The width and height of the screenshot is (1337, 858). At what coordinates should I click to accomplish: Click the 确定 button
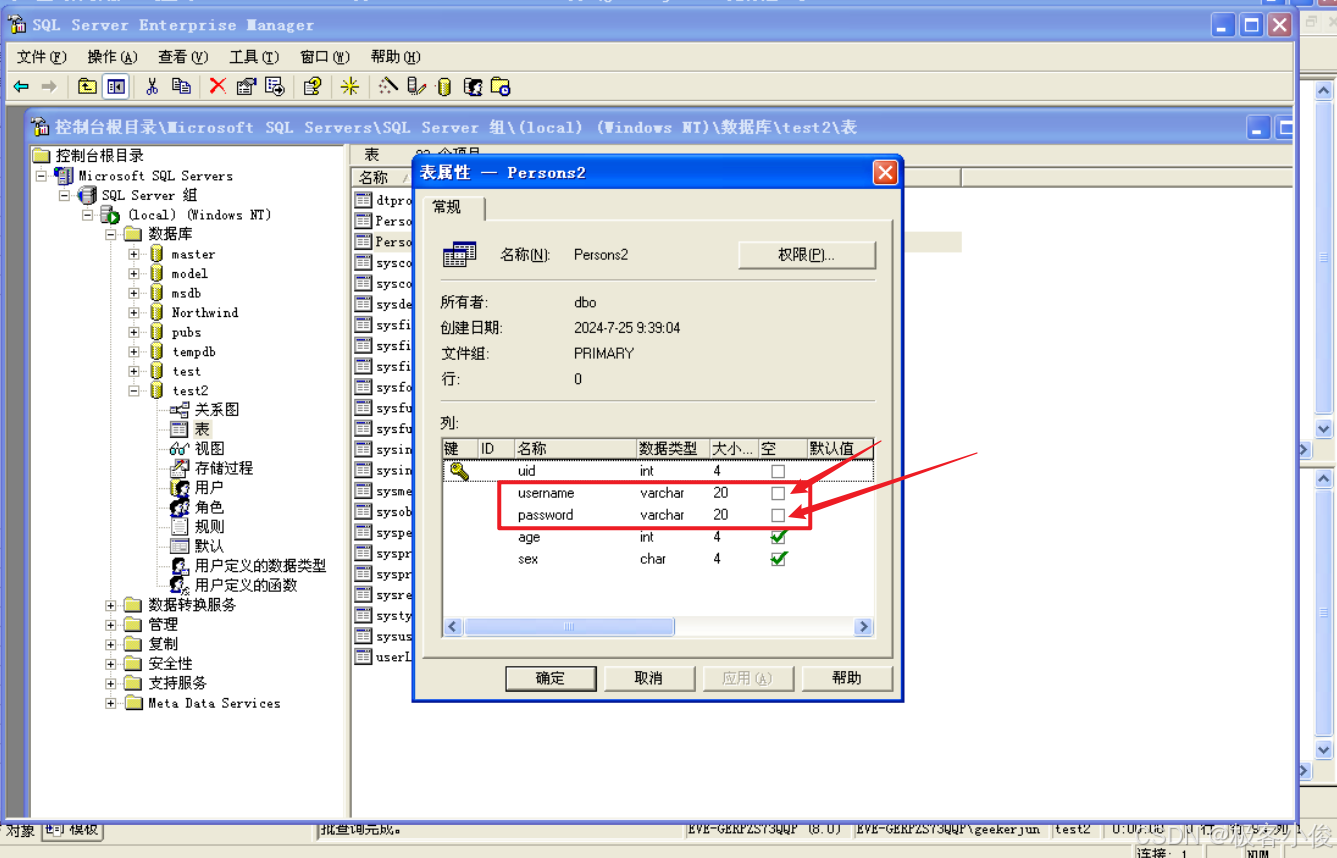click(550, 678)
